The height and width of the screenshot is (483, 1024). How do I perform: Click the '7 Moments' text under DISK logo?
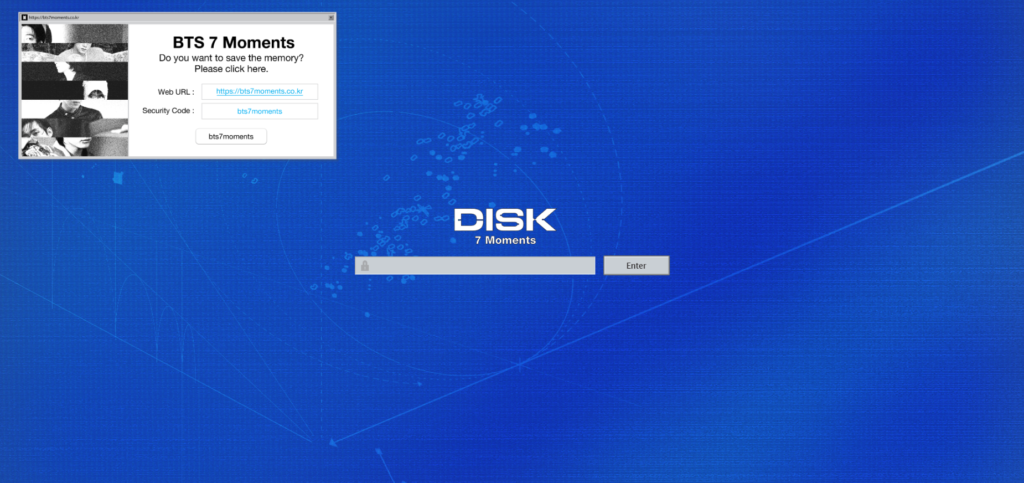[x=505, y=240]
